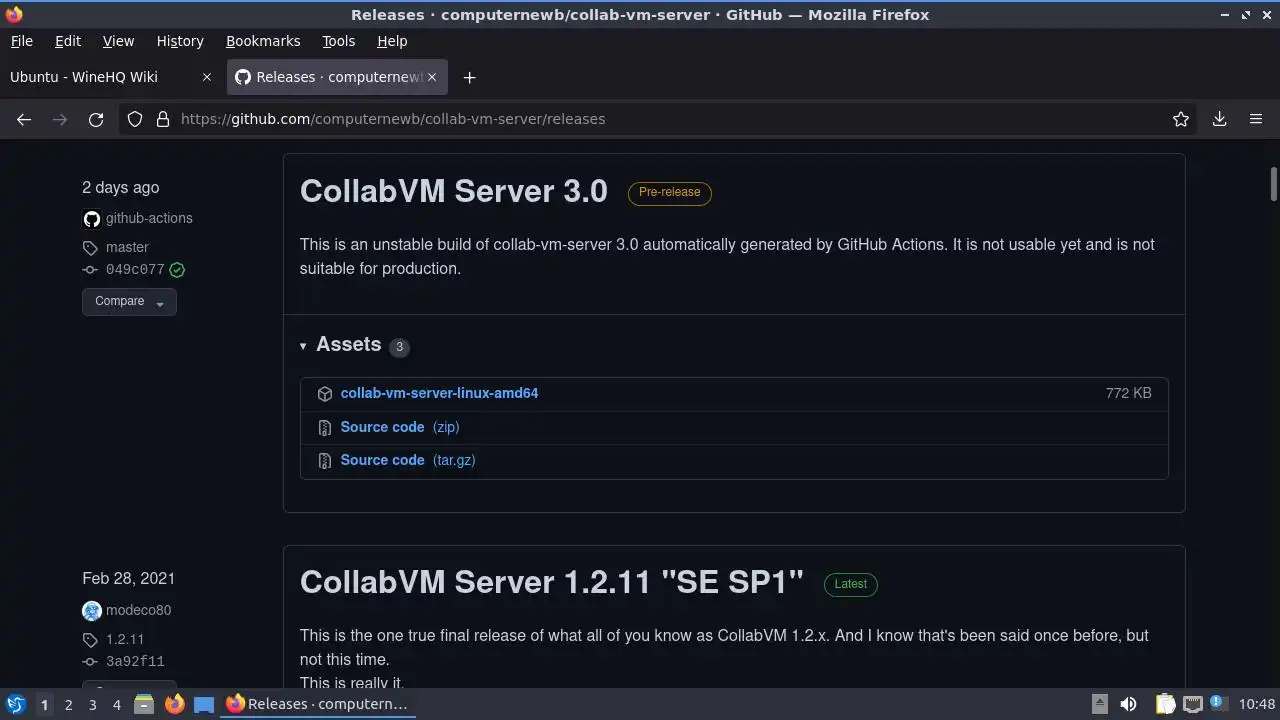Switch to the Ubuntu - WineHQ Wiki tab

(84, 77)
